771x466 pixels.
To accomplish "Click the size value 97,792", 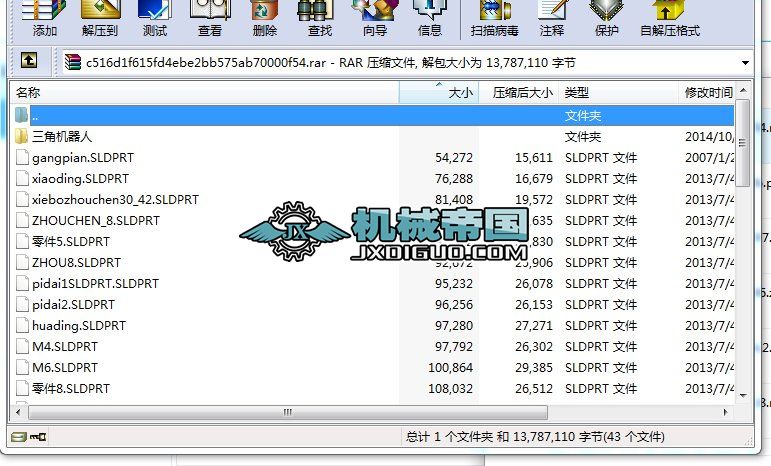I will click(454, 347).
